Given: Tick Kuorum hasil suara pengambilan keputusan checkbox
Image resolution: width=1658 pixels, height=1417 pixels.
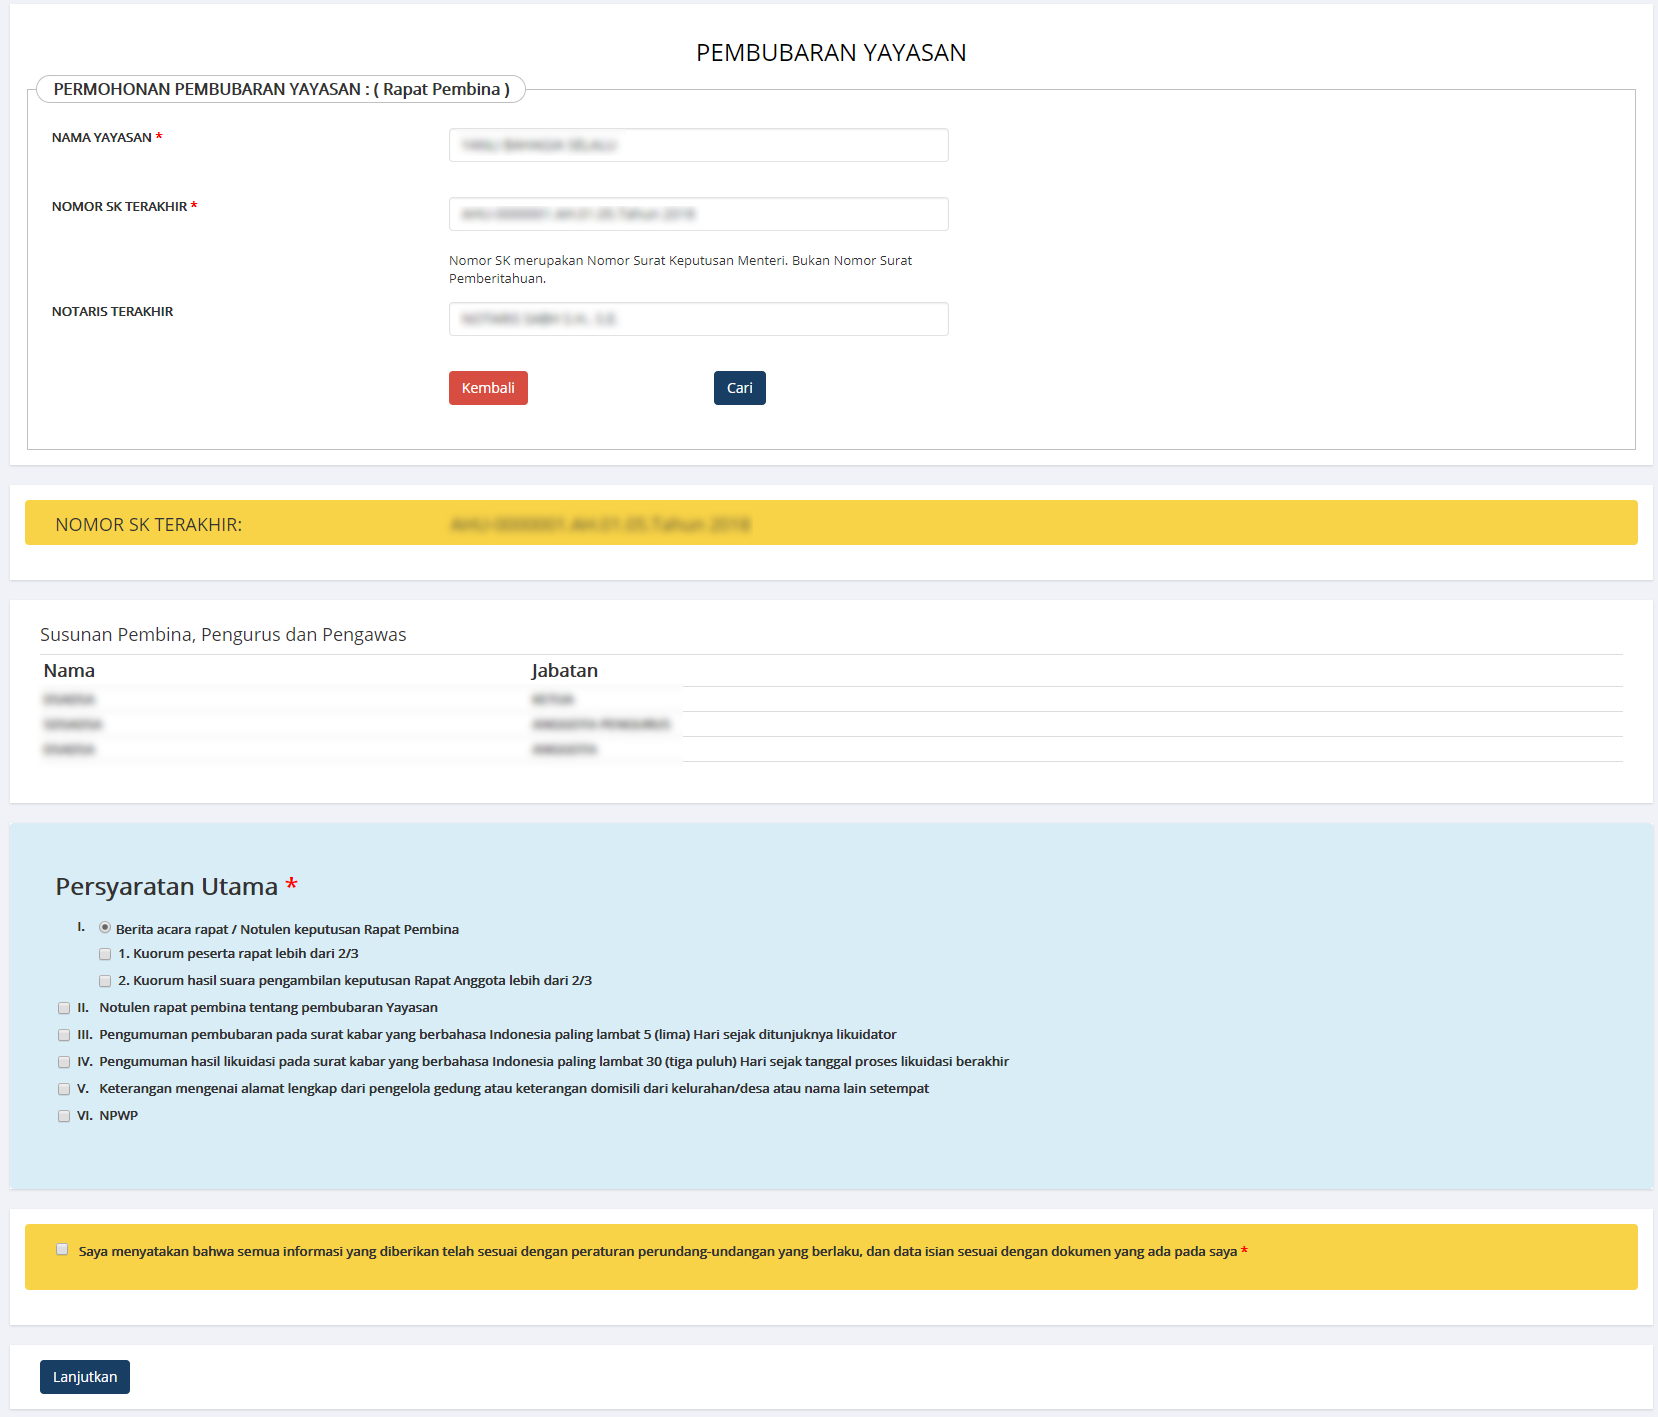Looking at the screenshot, I should [105, 981].
